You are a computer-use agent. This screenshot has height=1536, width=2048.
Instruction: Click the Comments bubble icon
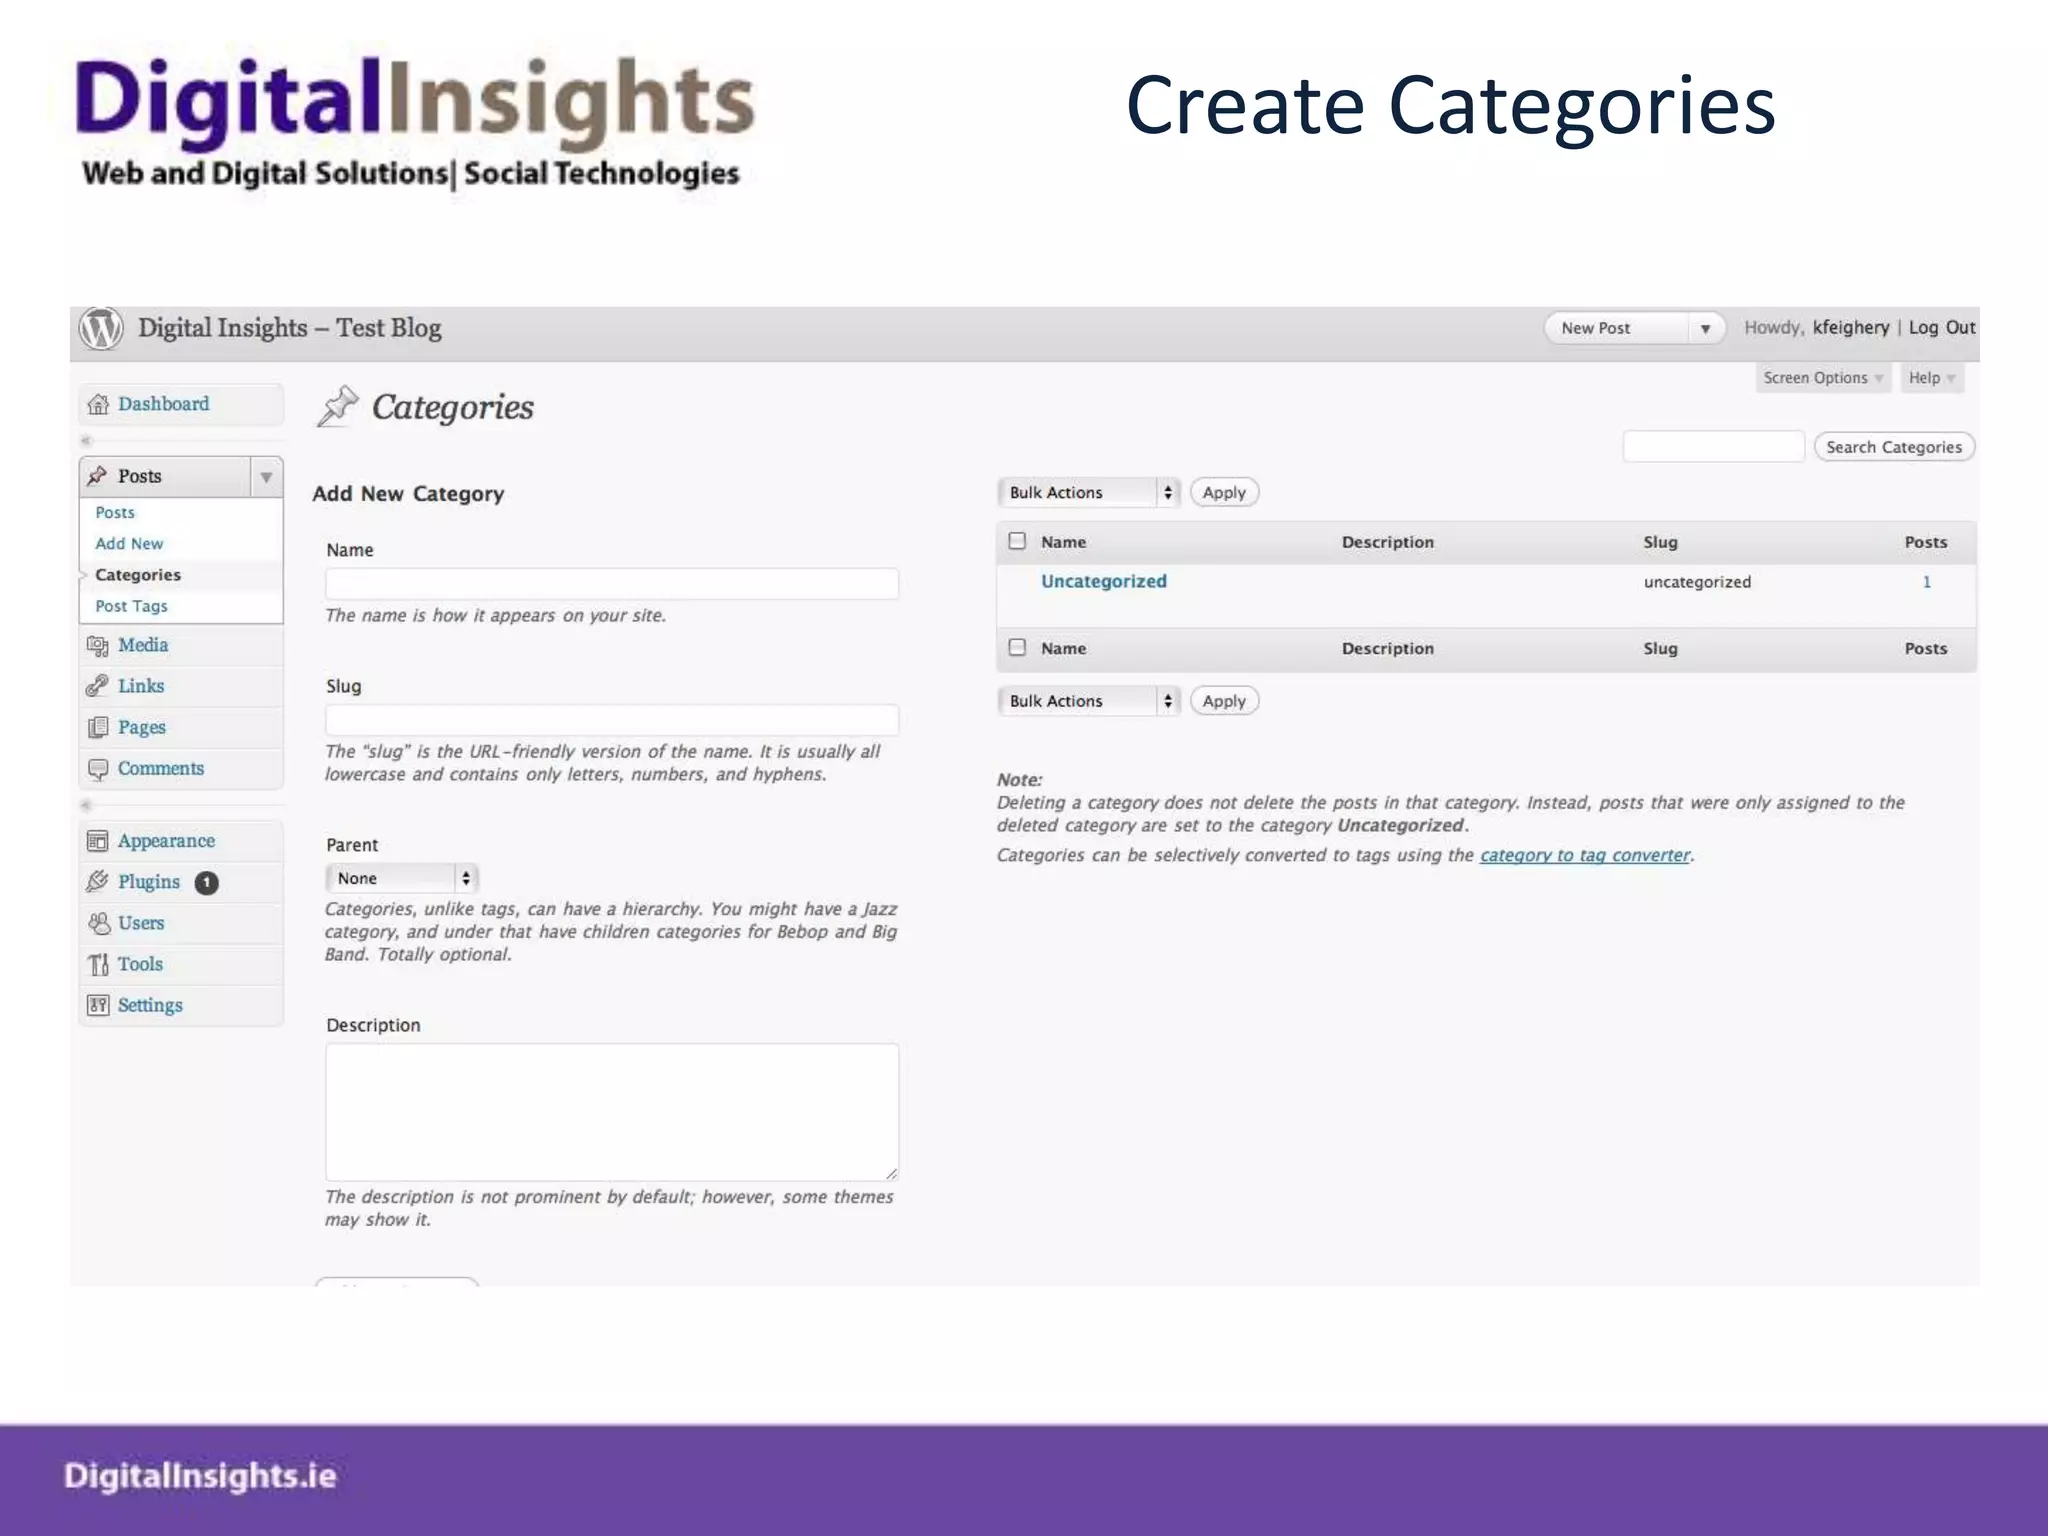click(97, 769)
